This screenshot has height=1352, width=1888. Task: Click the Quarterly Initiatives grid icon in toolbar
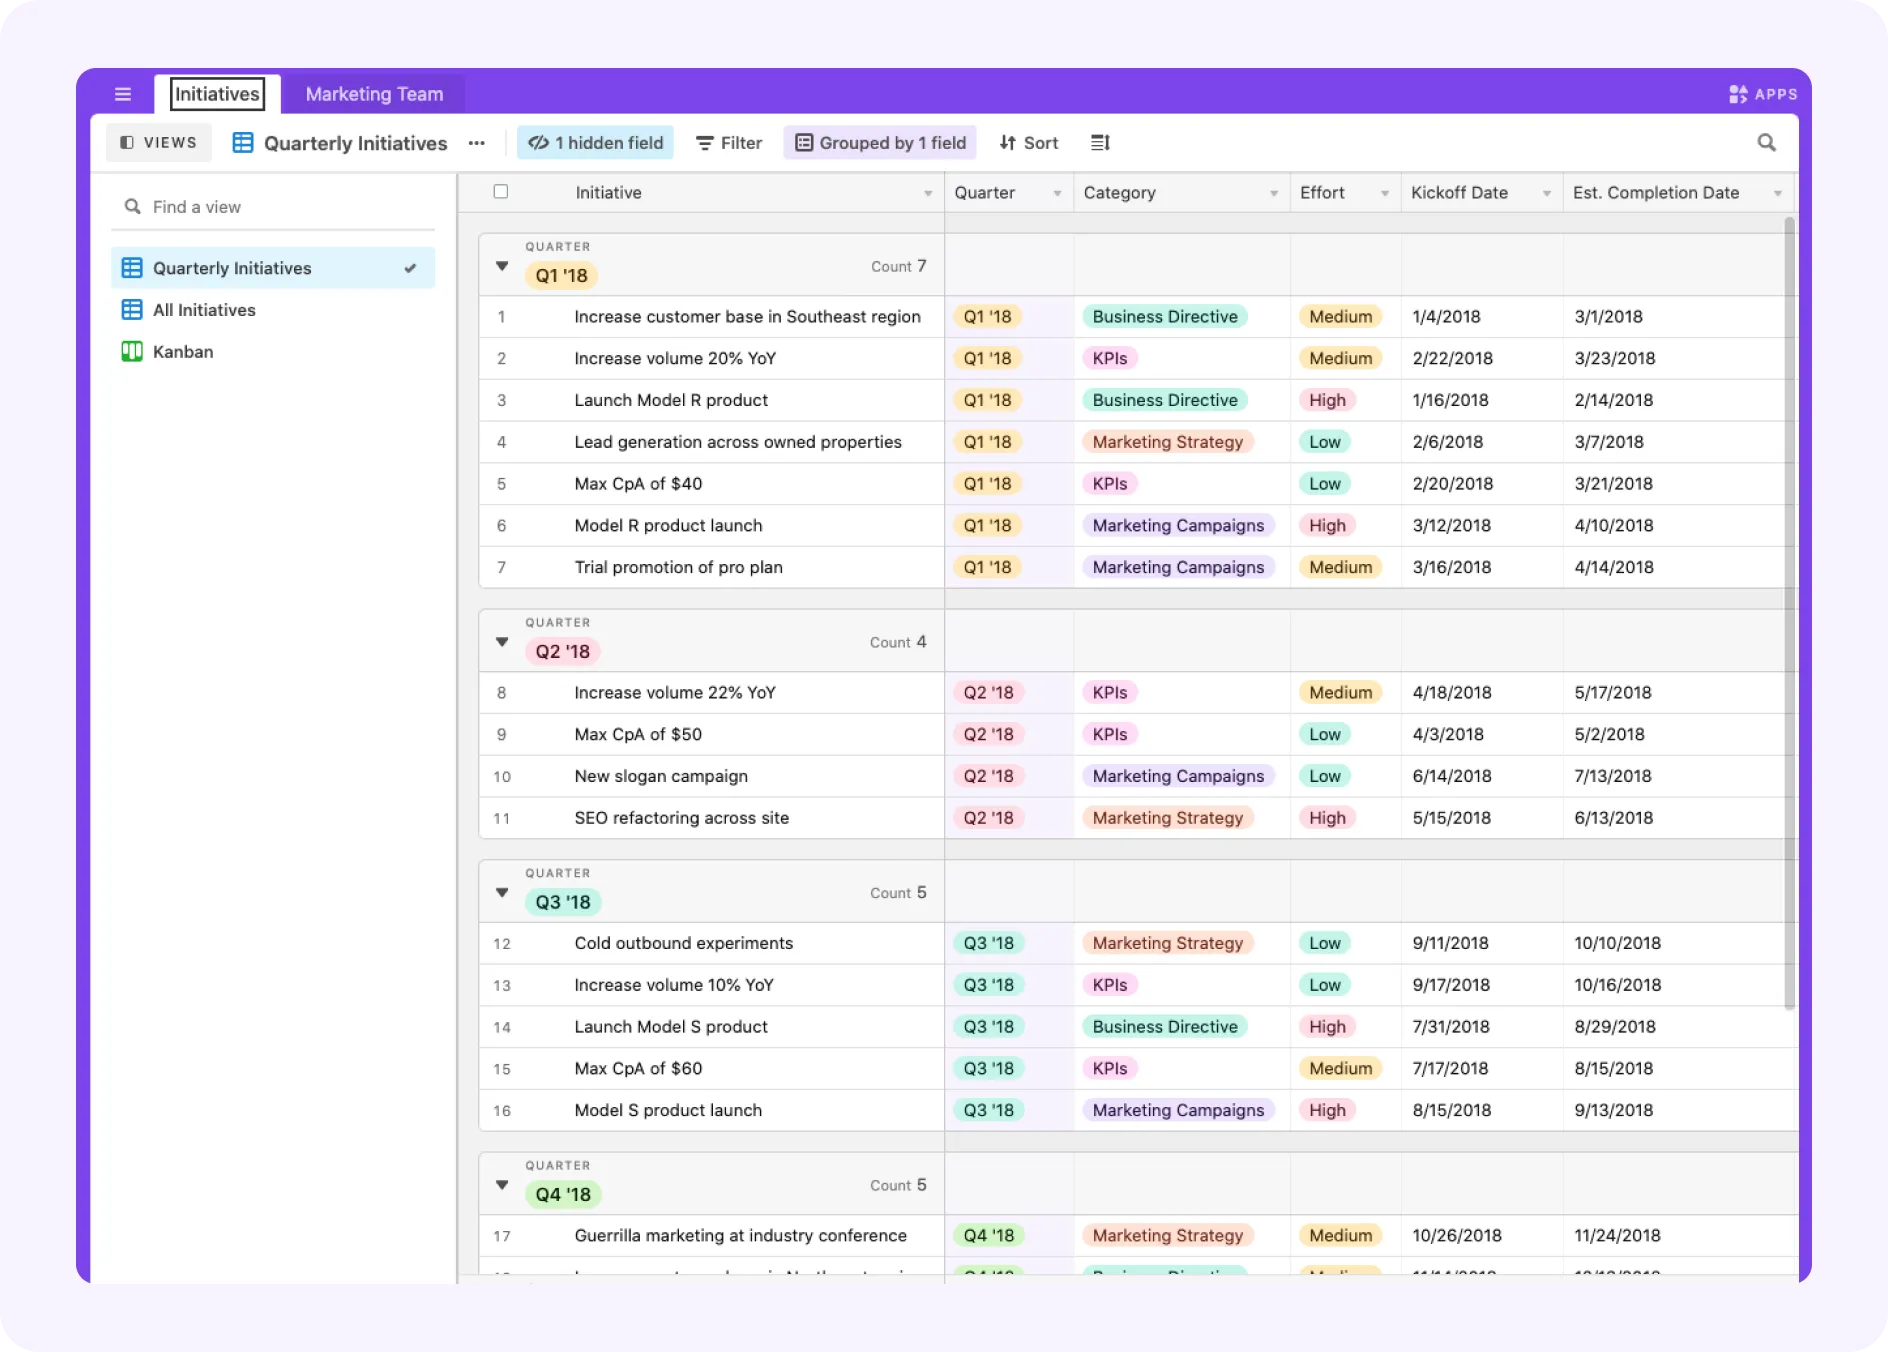[x=243, y=143]
